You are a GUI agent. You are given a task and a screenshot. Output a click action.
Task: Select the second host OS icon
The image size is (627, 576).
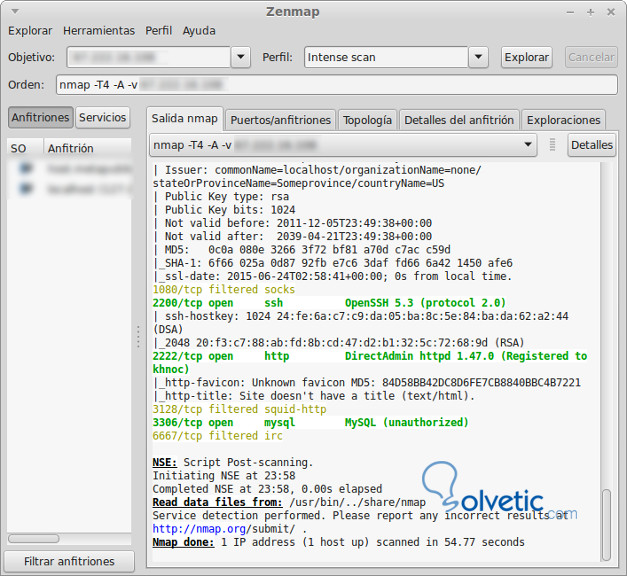(26, 188)
